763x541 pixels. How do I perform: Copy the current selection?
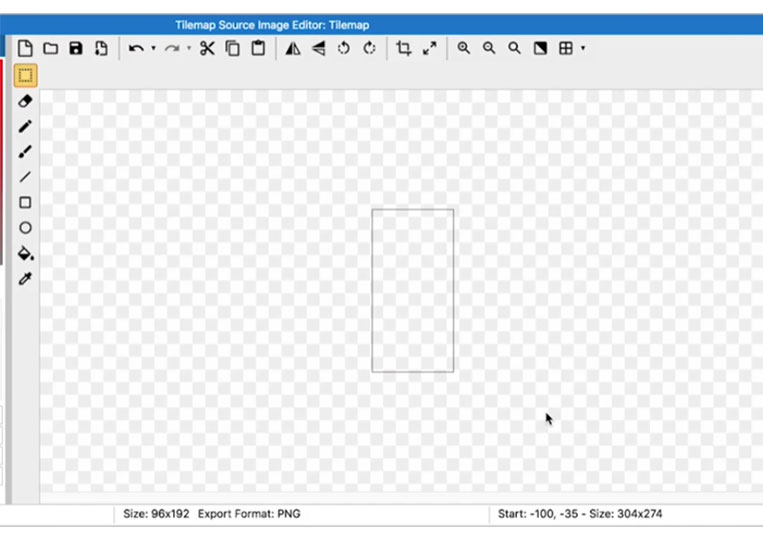tap(233, 48)
